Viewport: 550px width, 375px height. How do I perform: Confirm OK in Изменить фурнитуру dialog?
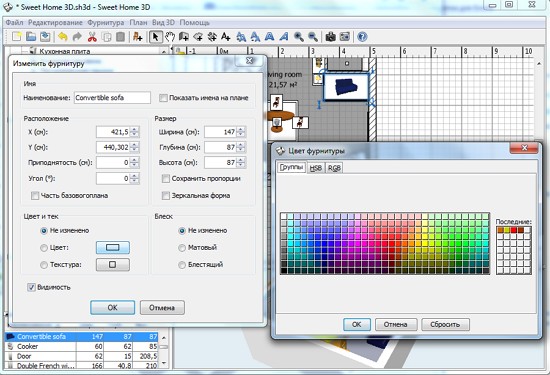112,308
